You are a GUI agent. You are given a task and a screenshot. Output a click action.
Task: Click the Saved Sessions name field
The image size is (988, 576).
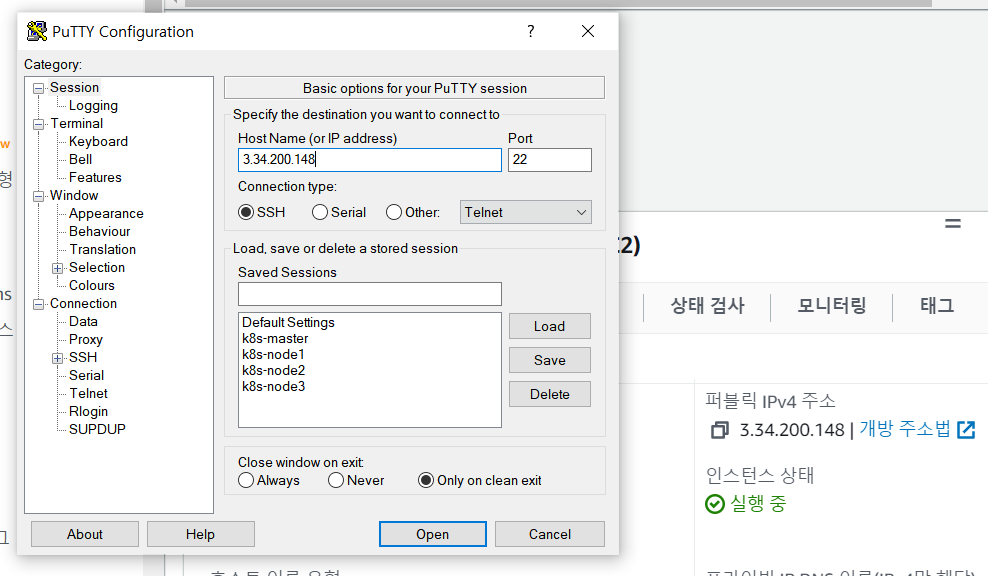tap(370, 294)
